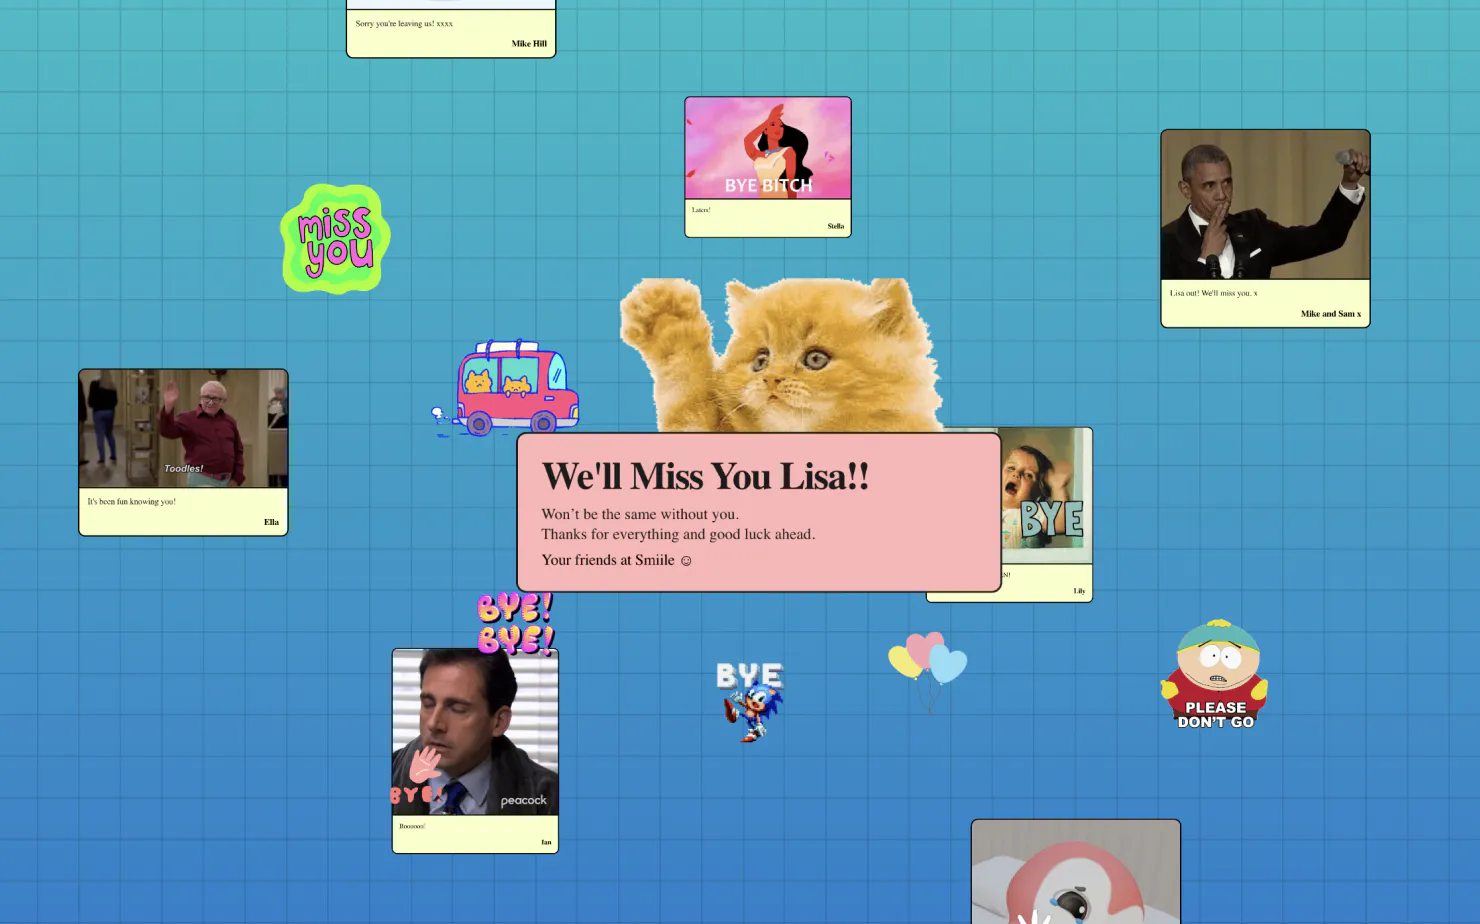Click the "Booooo!" message
Screen dimensions: 1480x924
pos(412,826)
